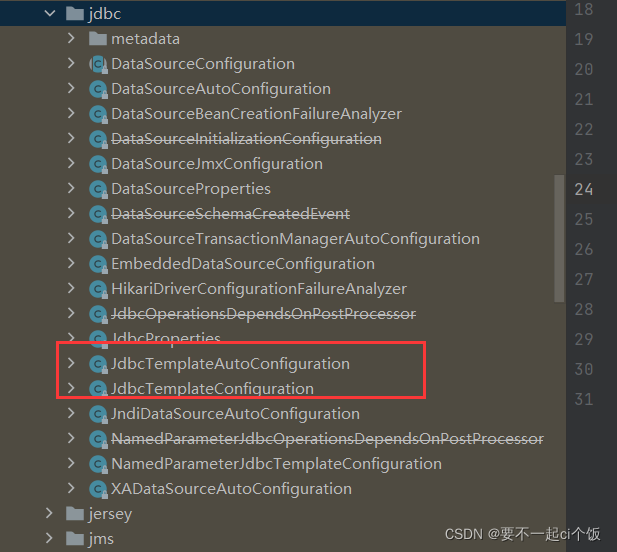Click line number 30 in the gutter
Viewport: 617px width, 552px height.
pyautogui.click(x=584, y=369)
